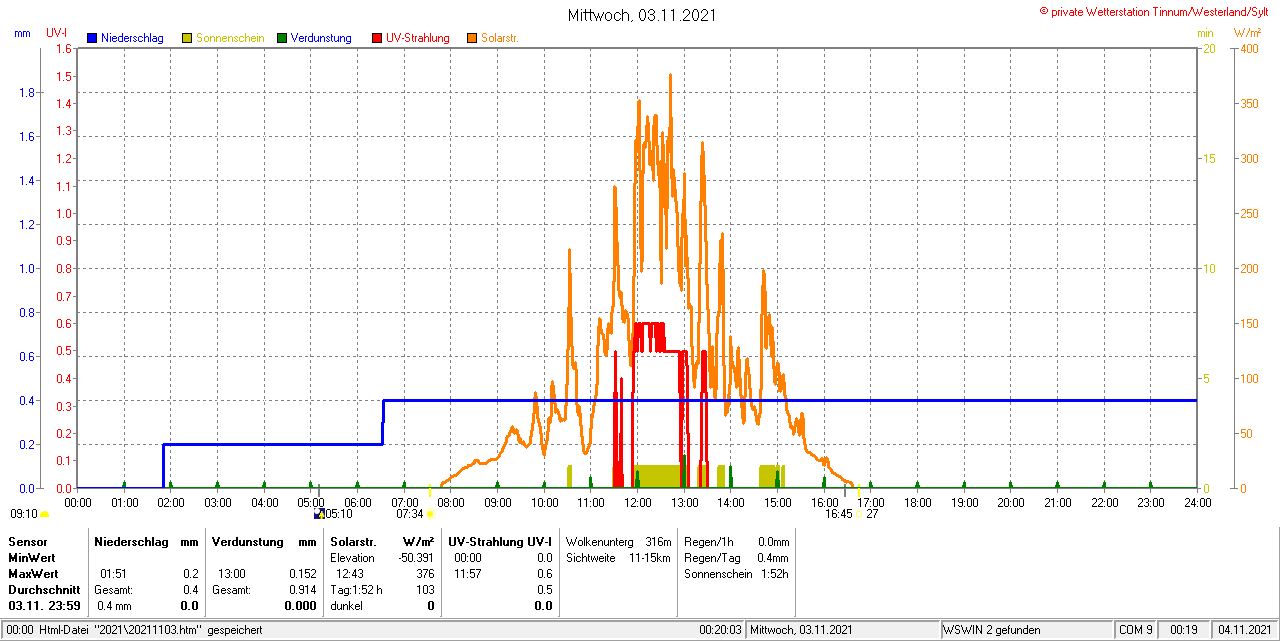Click the orange Solarstr. legend swatch
This screenshot has width=1280, height=641.
click(x=472, y=38)
